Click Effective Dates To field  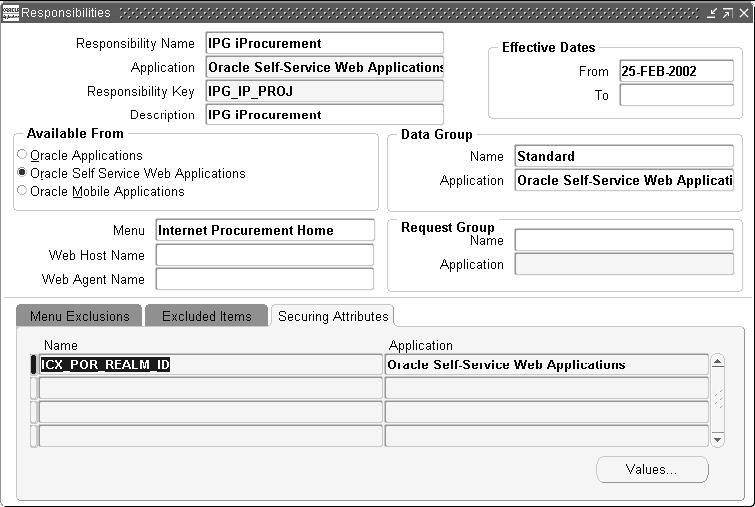click(676, 95)
